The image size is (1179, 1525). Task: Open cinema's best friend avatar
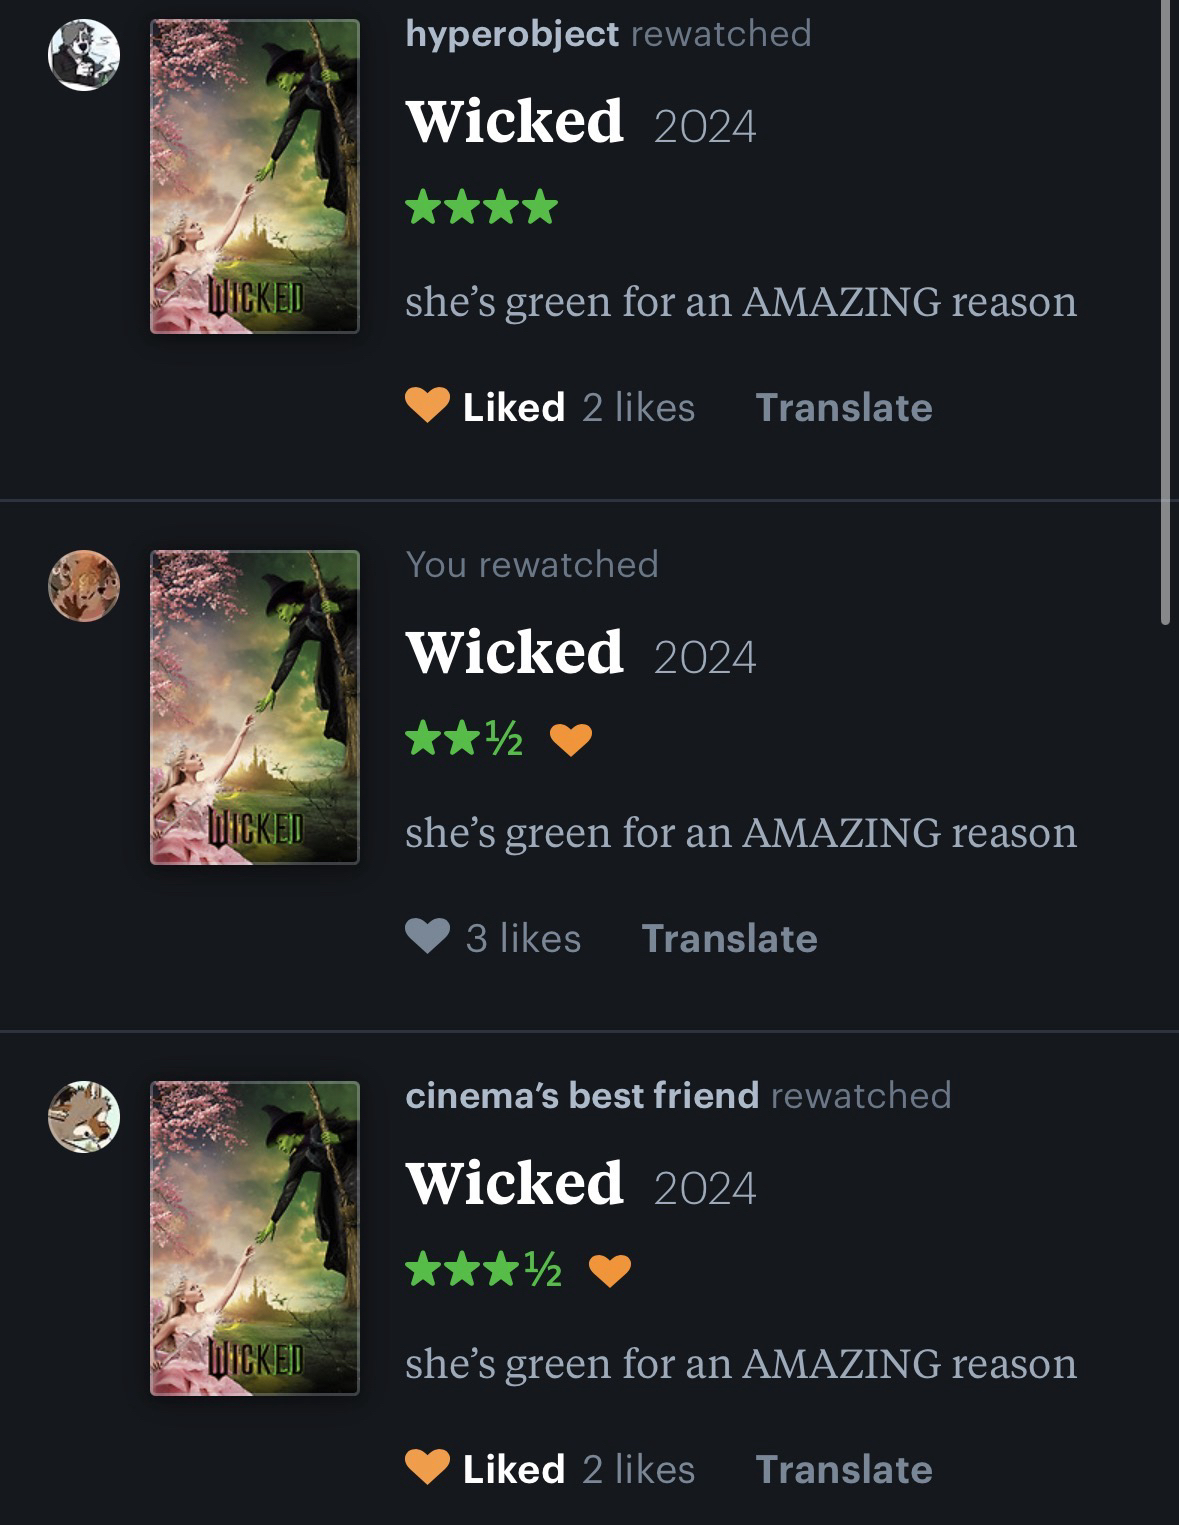(84, 1117)
